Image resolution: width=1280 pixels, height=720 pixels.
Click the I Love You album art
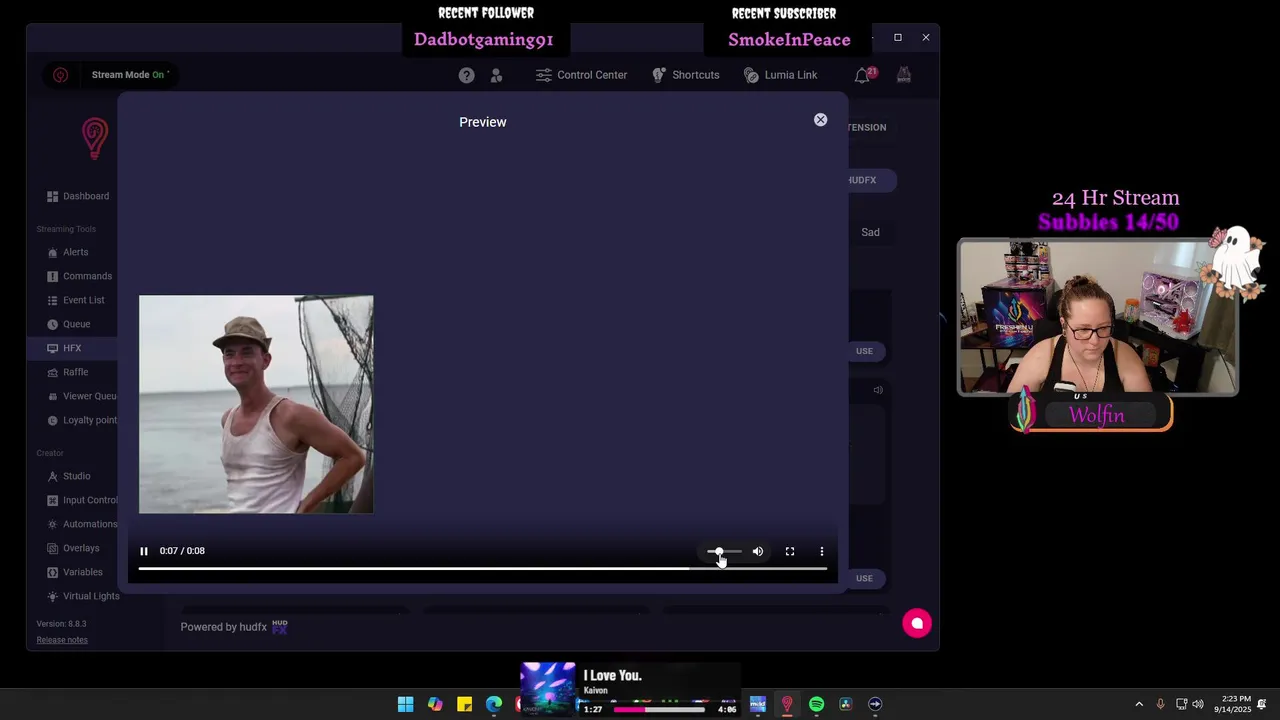(548, 688)
